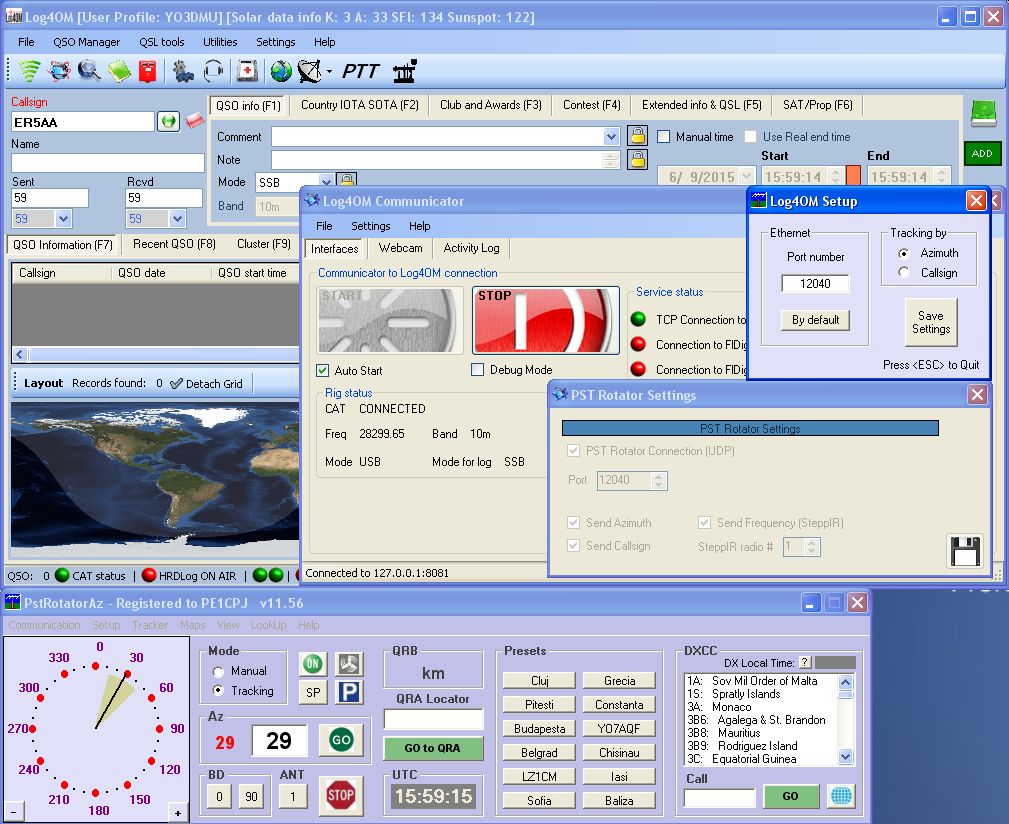Toggle Use Real end time checkbox

click(750, 136)
